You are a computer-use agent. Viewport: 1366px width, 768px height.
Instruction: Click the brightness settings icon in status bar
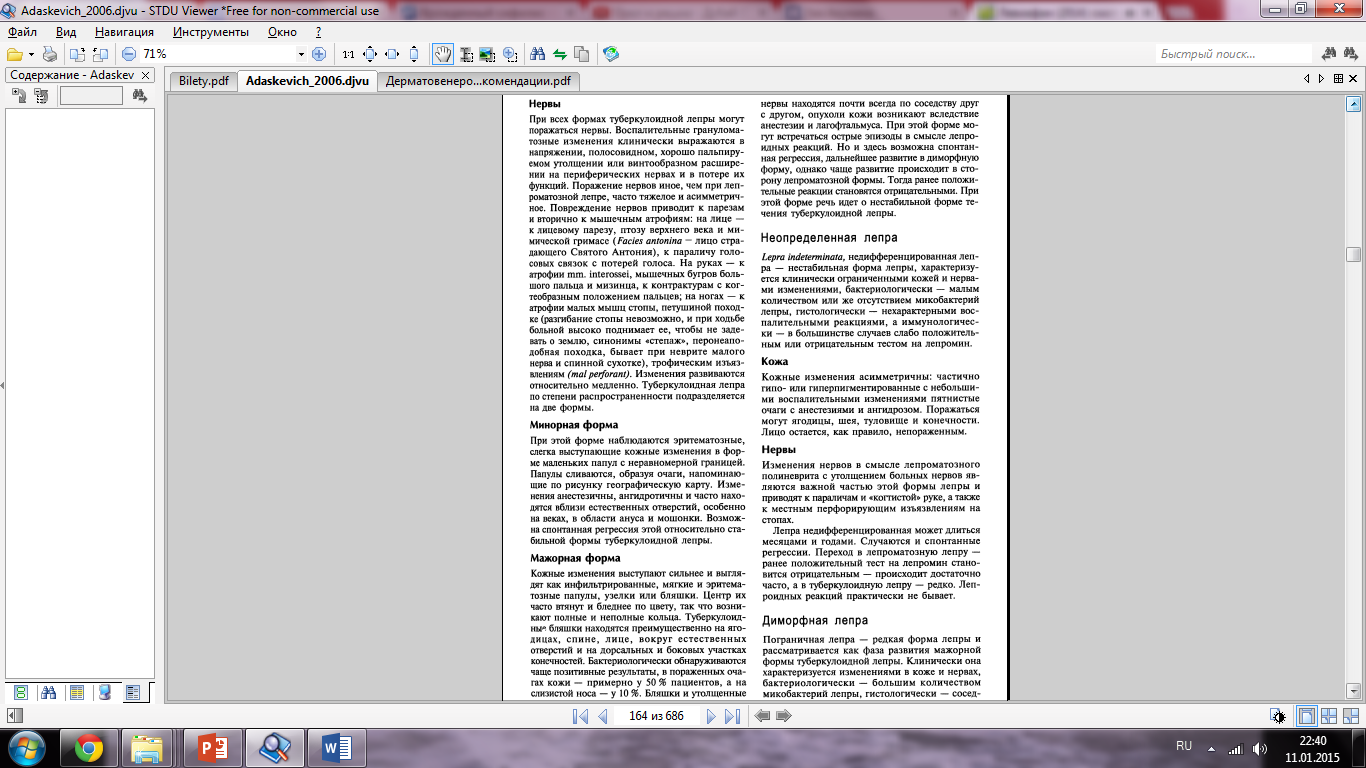[1277, 716]
